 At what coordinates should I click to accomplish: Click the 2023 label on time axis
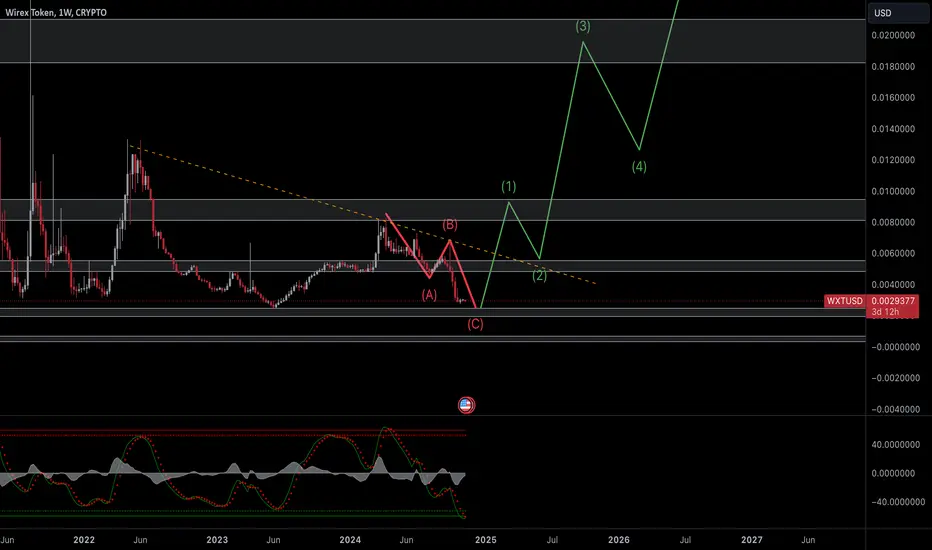coord(217,540)
